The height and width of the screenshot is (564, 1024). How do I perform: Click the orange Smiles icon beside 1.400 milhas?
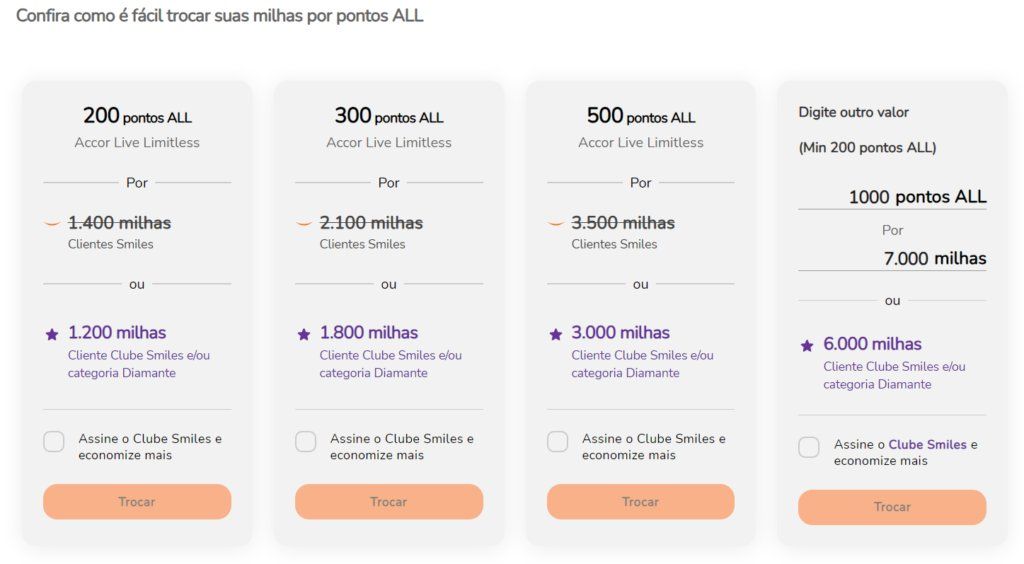point(52,223)
